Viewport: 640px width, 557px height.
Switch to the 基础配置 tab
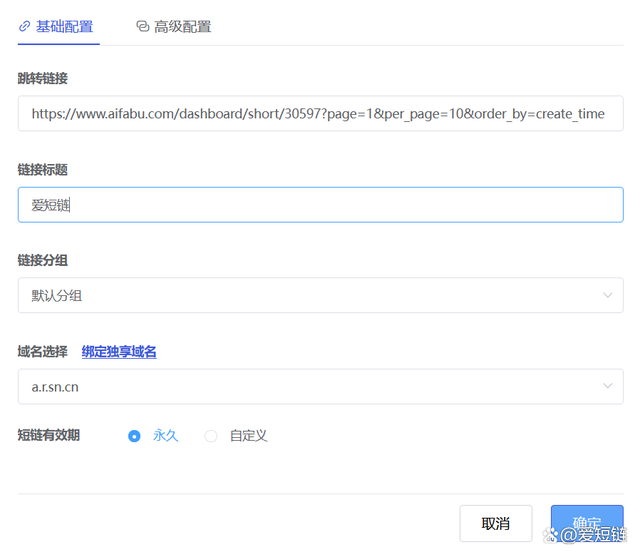click(x=57, y=27)
